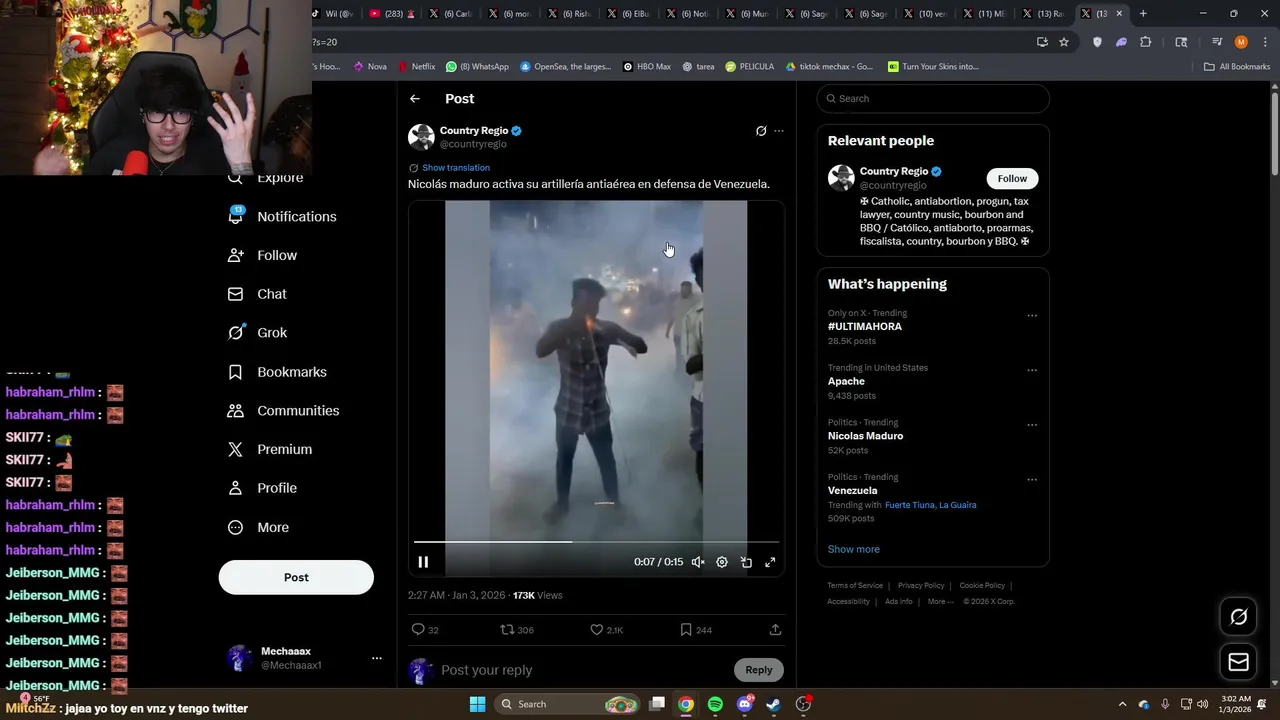This screenshot has width=1280, height=720.
Task: Click the big Post button in sidebar
Action: pyautogui.click(x=296, y=577)
